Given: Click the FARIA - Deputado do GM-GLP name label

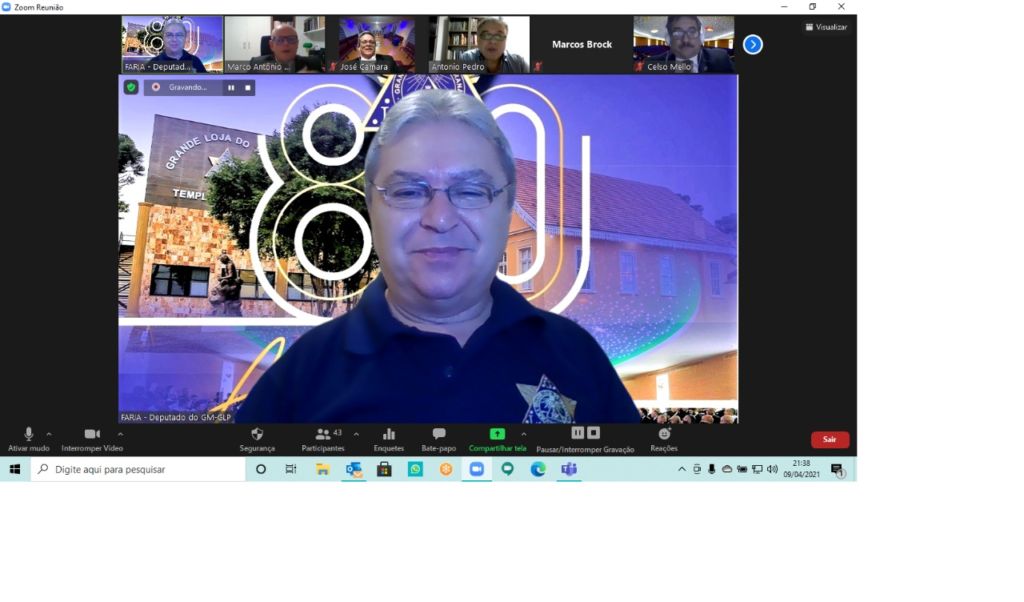Looking at the screenshot, I should tap(176, 417).
